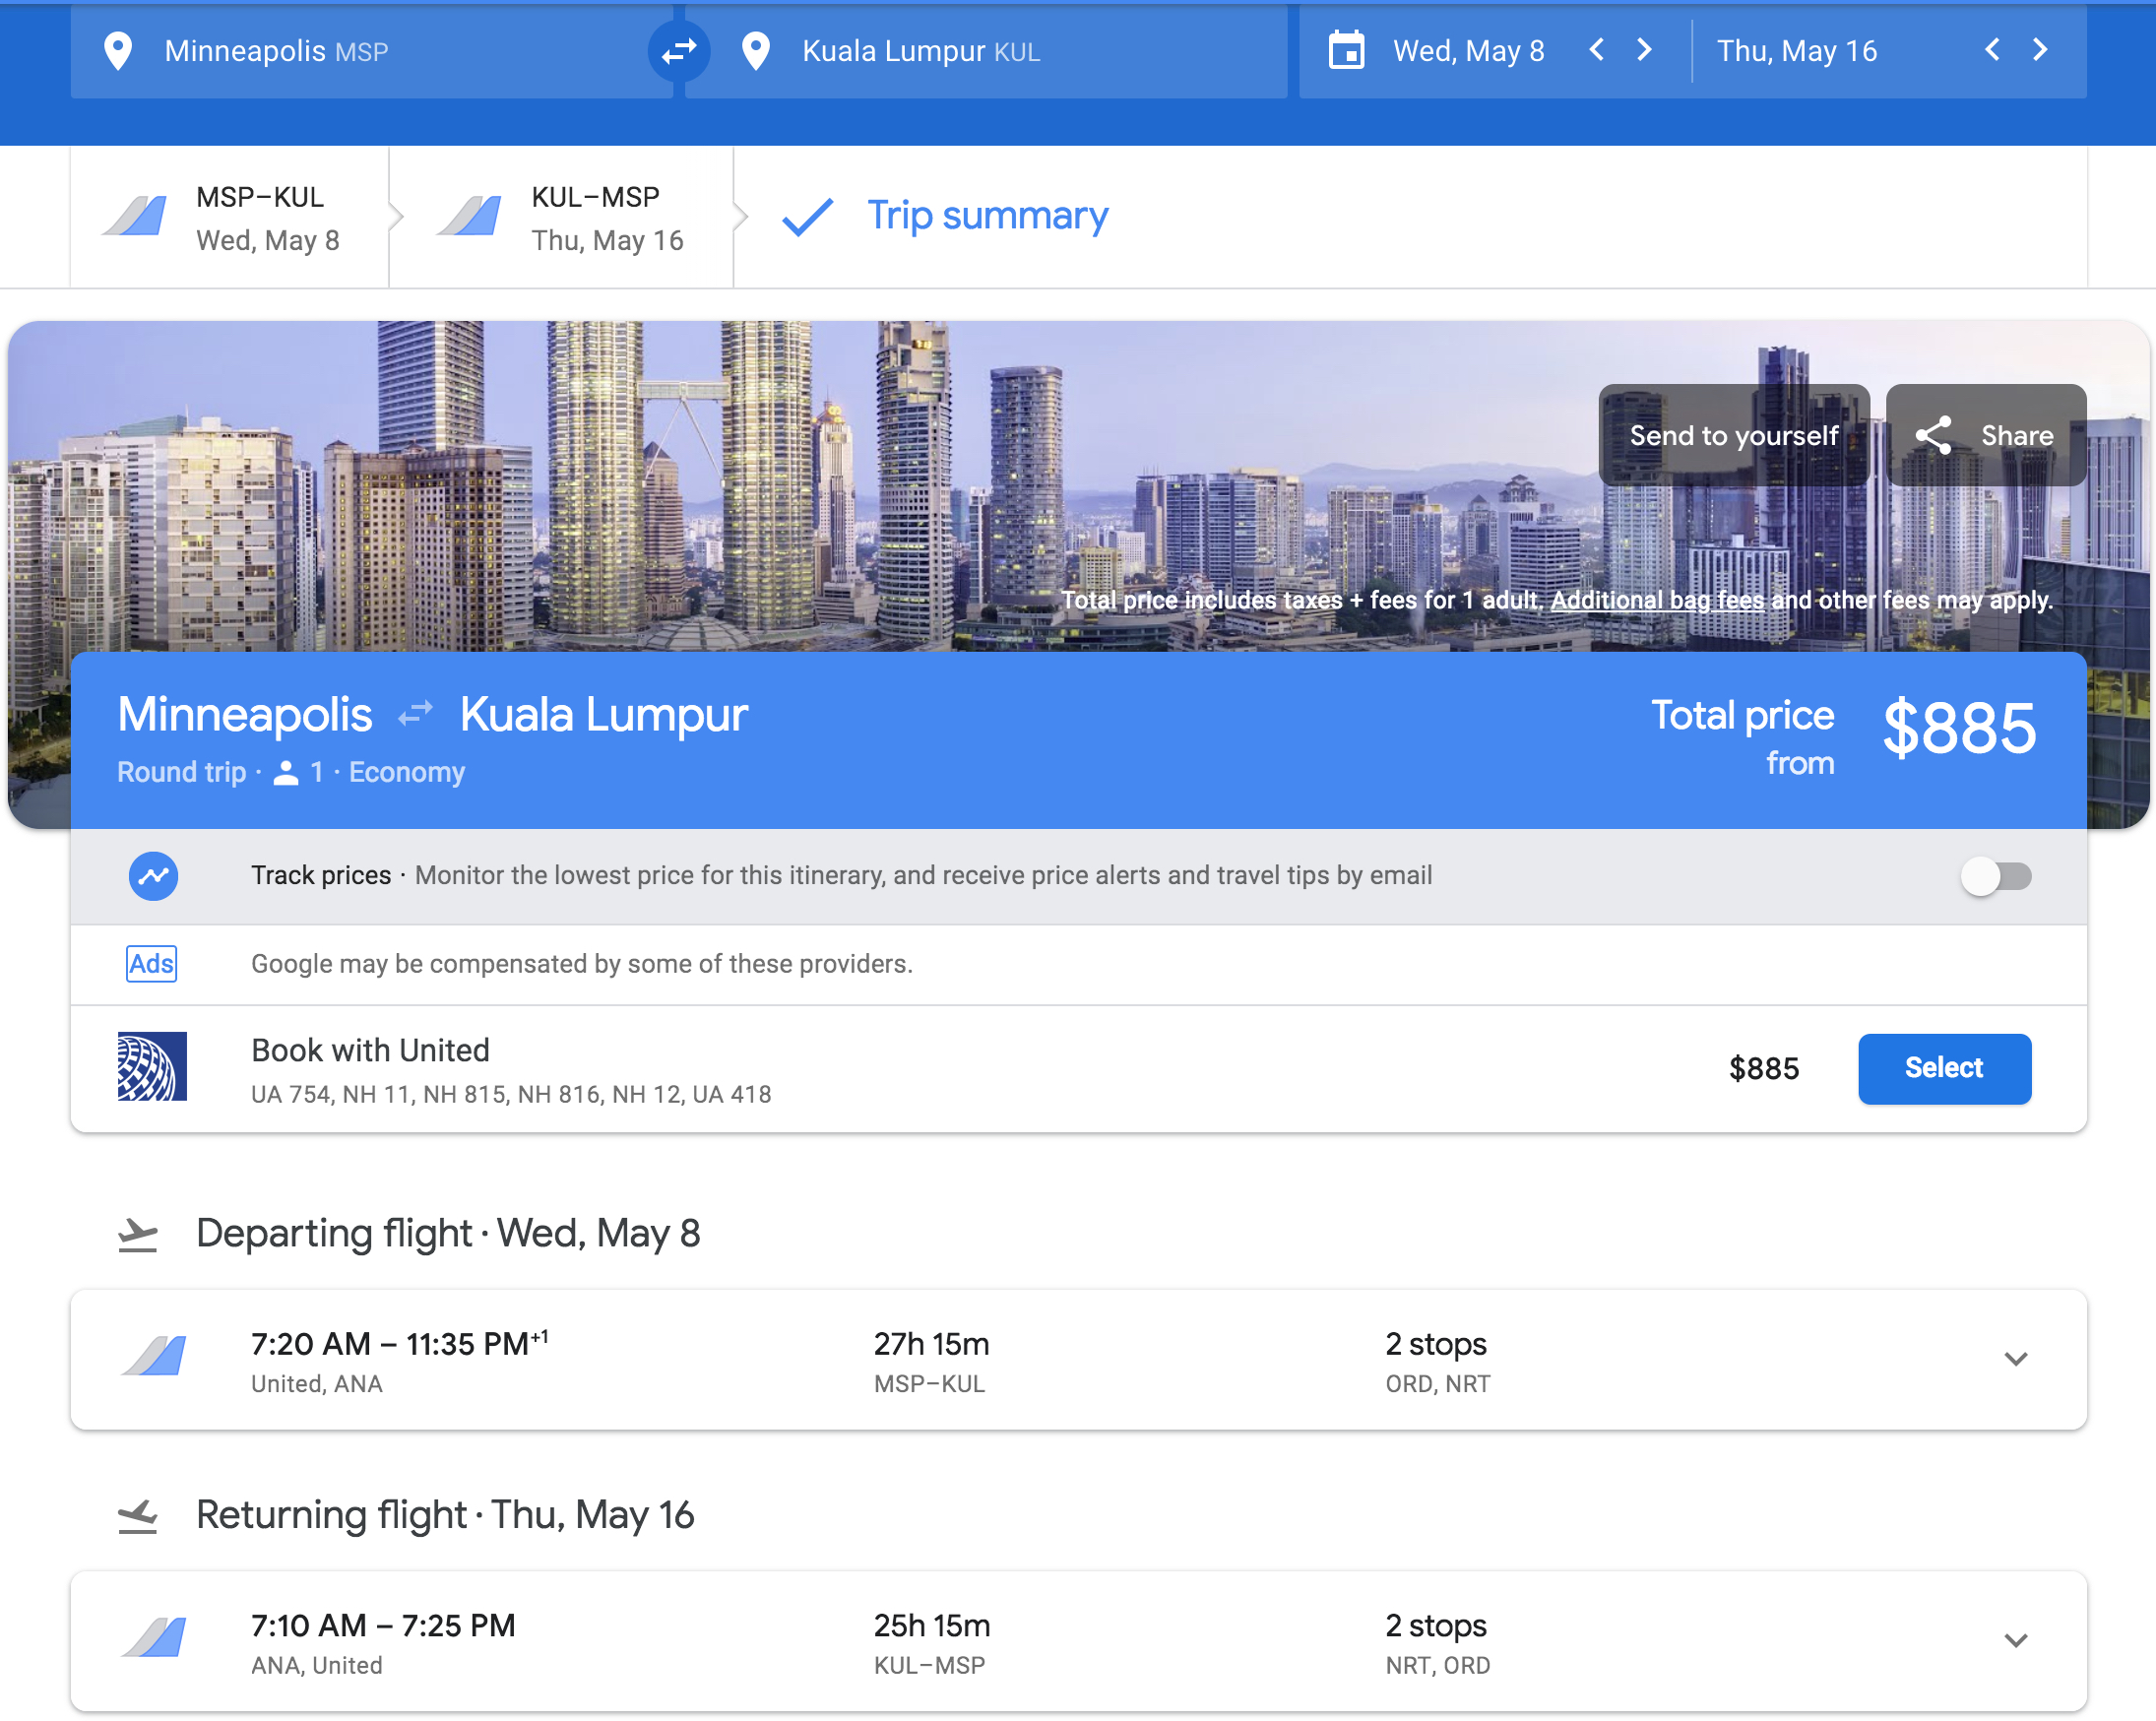
Task: Share this itinerary
Action: click(x=1986, y=436)
